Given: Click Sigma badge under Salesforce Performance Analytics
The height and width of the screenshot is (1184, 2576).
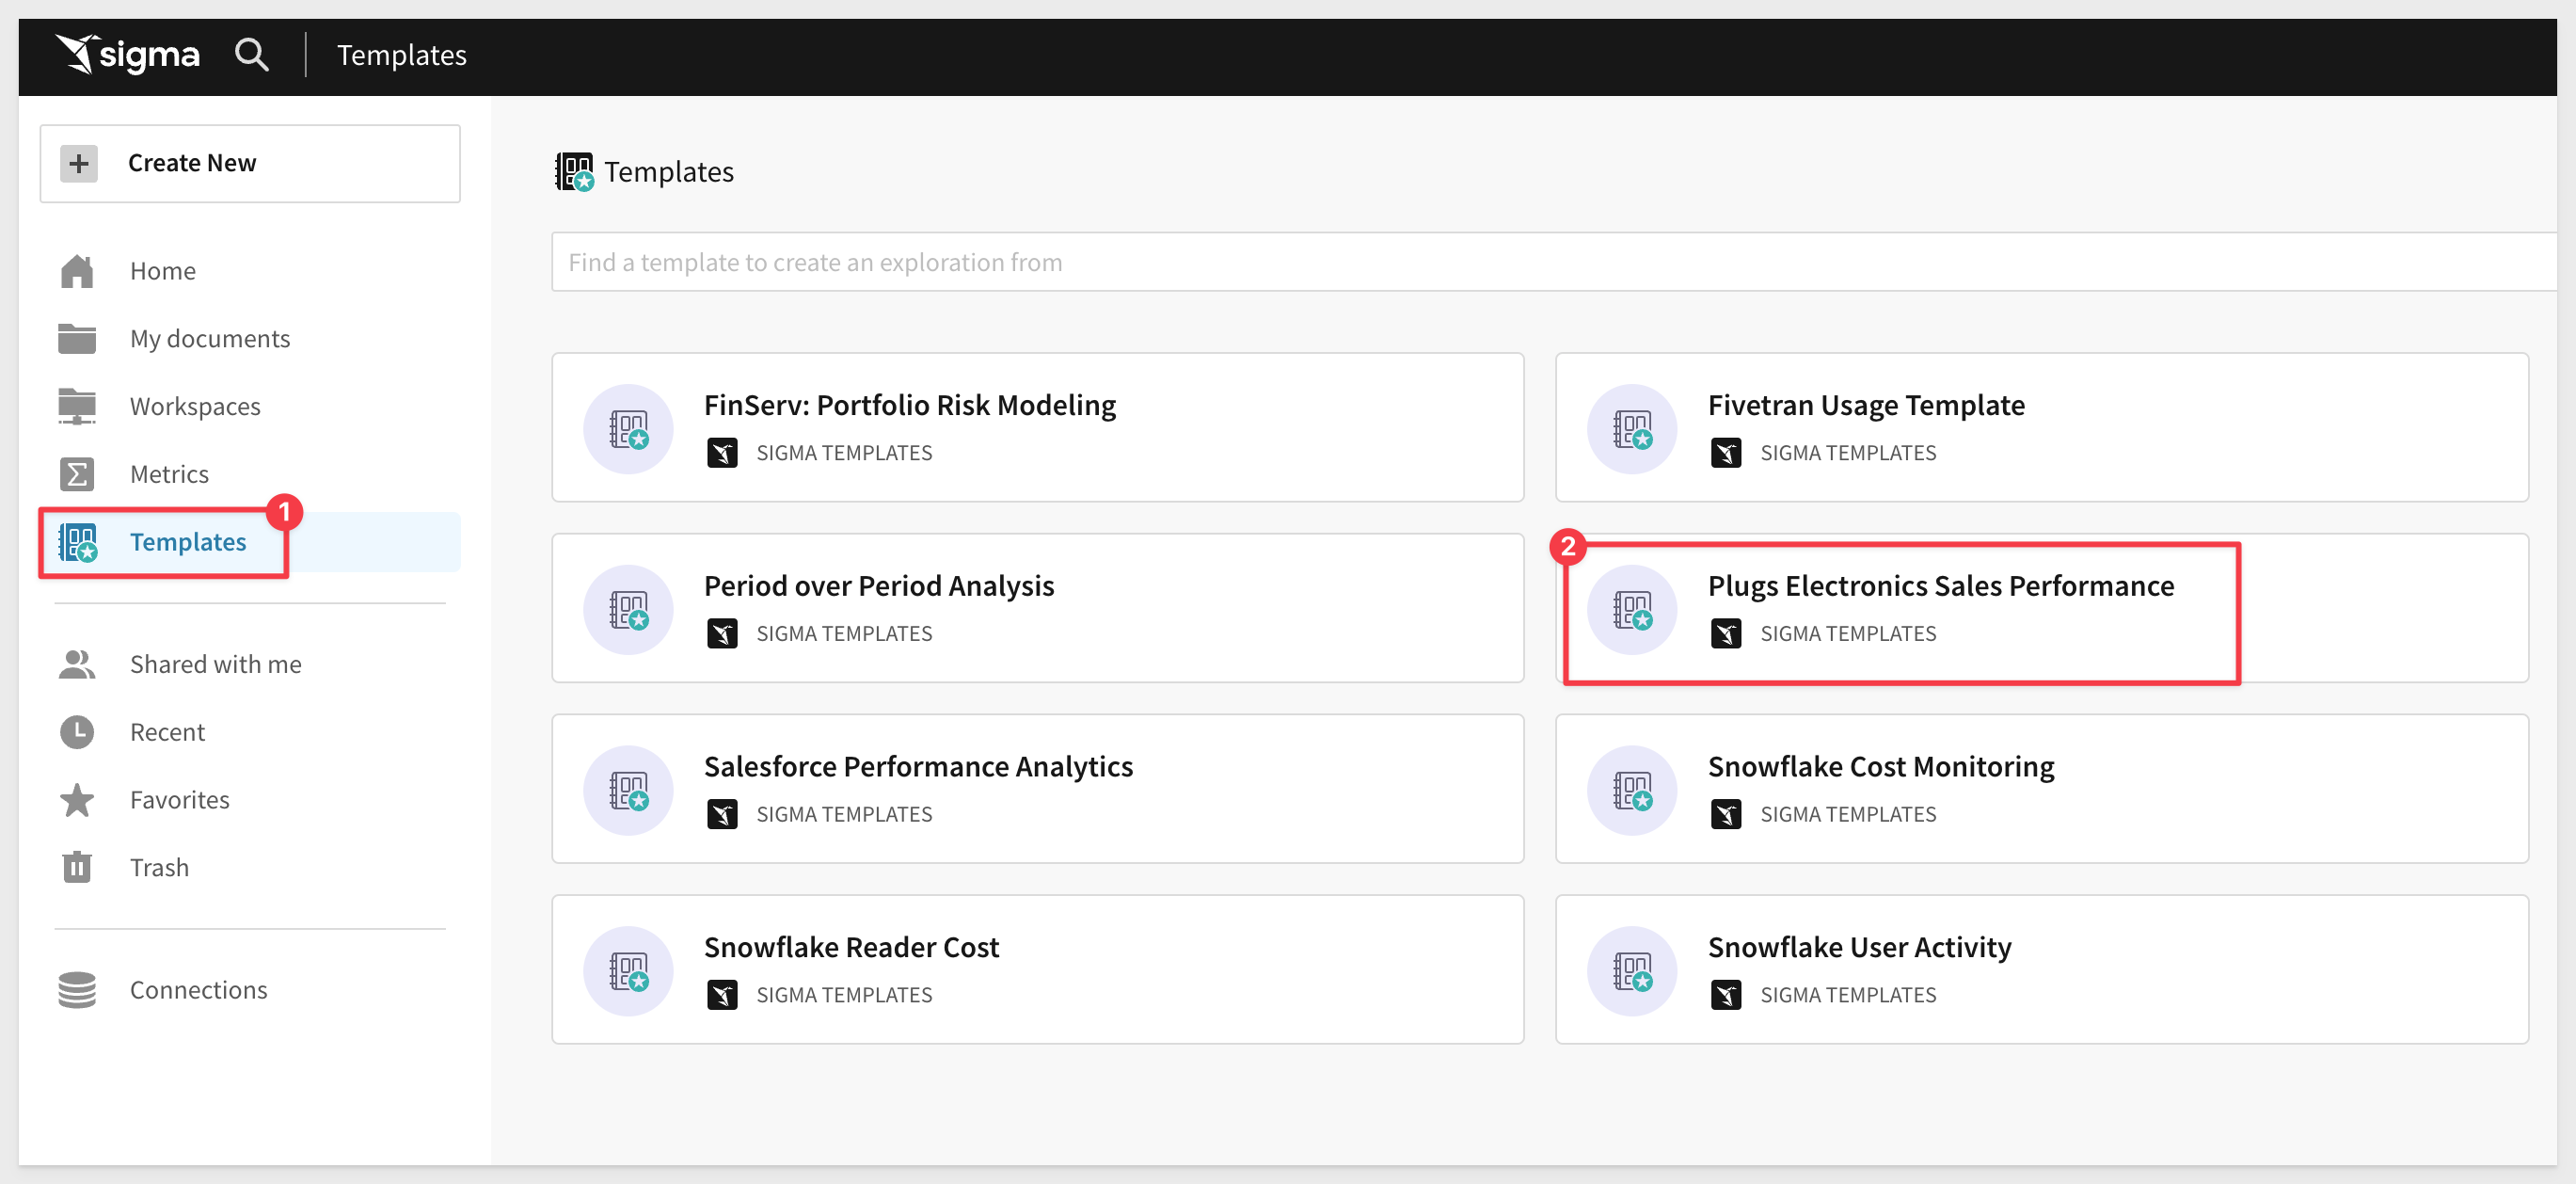Looking at the screenshot, I should pos(722,814).
